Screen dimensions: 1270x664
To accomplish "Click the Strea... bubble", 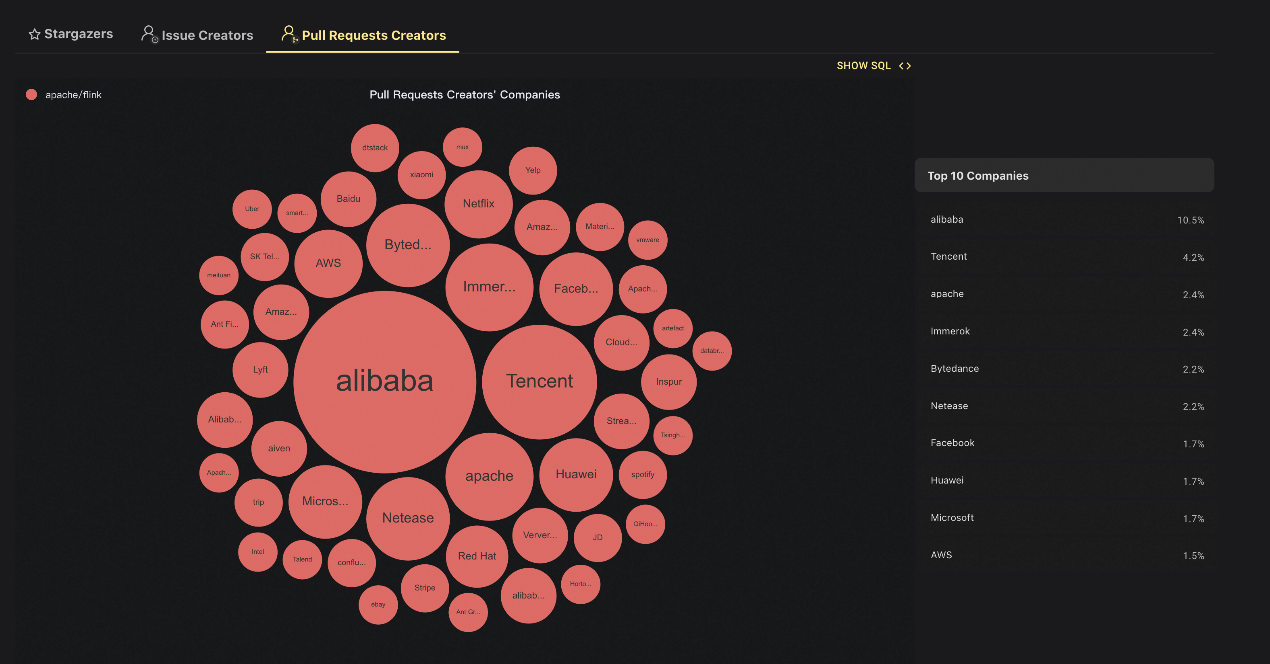I will 622,421.
